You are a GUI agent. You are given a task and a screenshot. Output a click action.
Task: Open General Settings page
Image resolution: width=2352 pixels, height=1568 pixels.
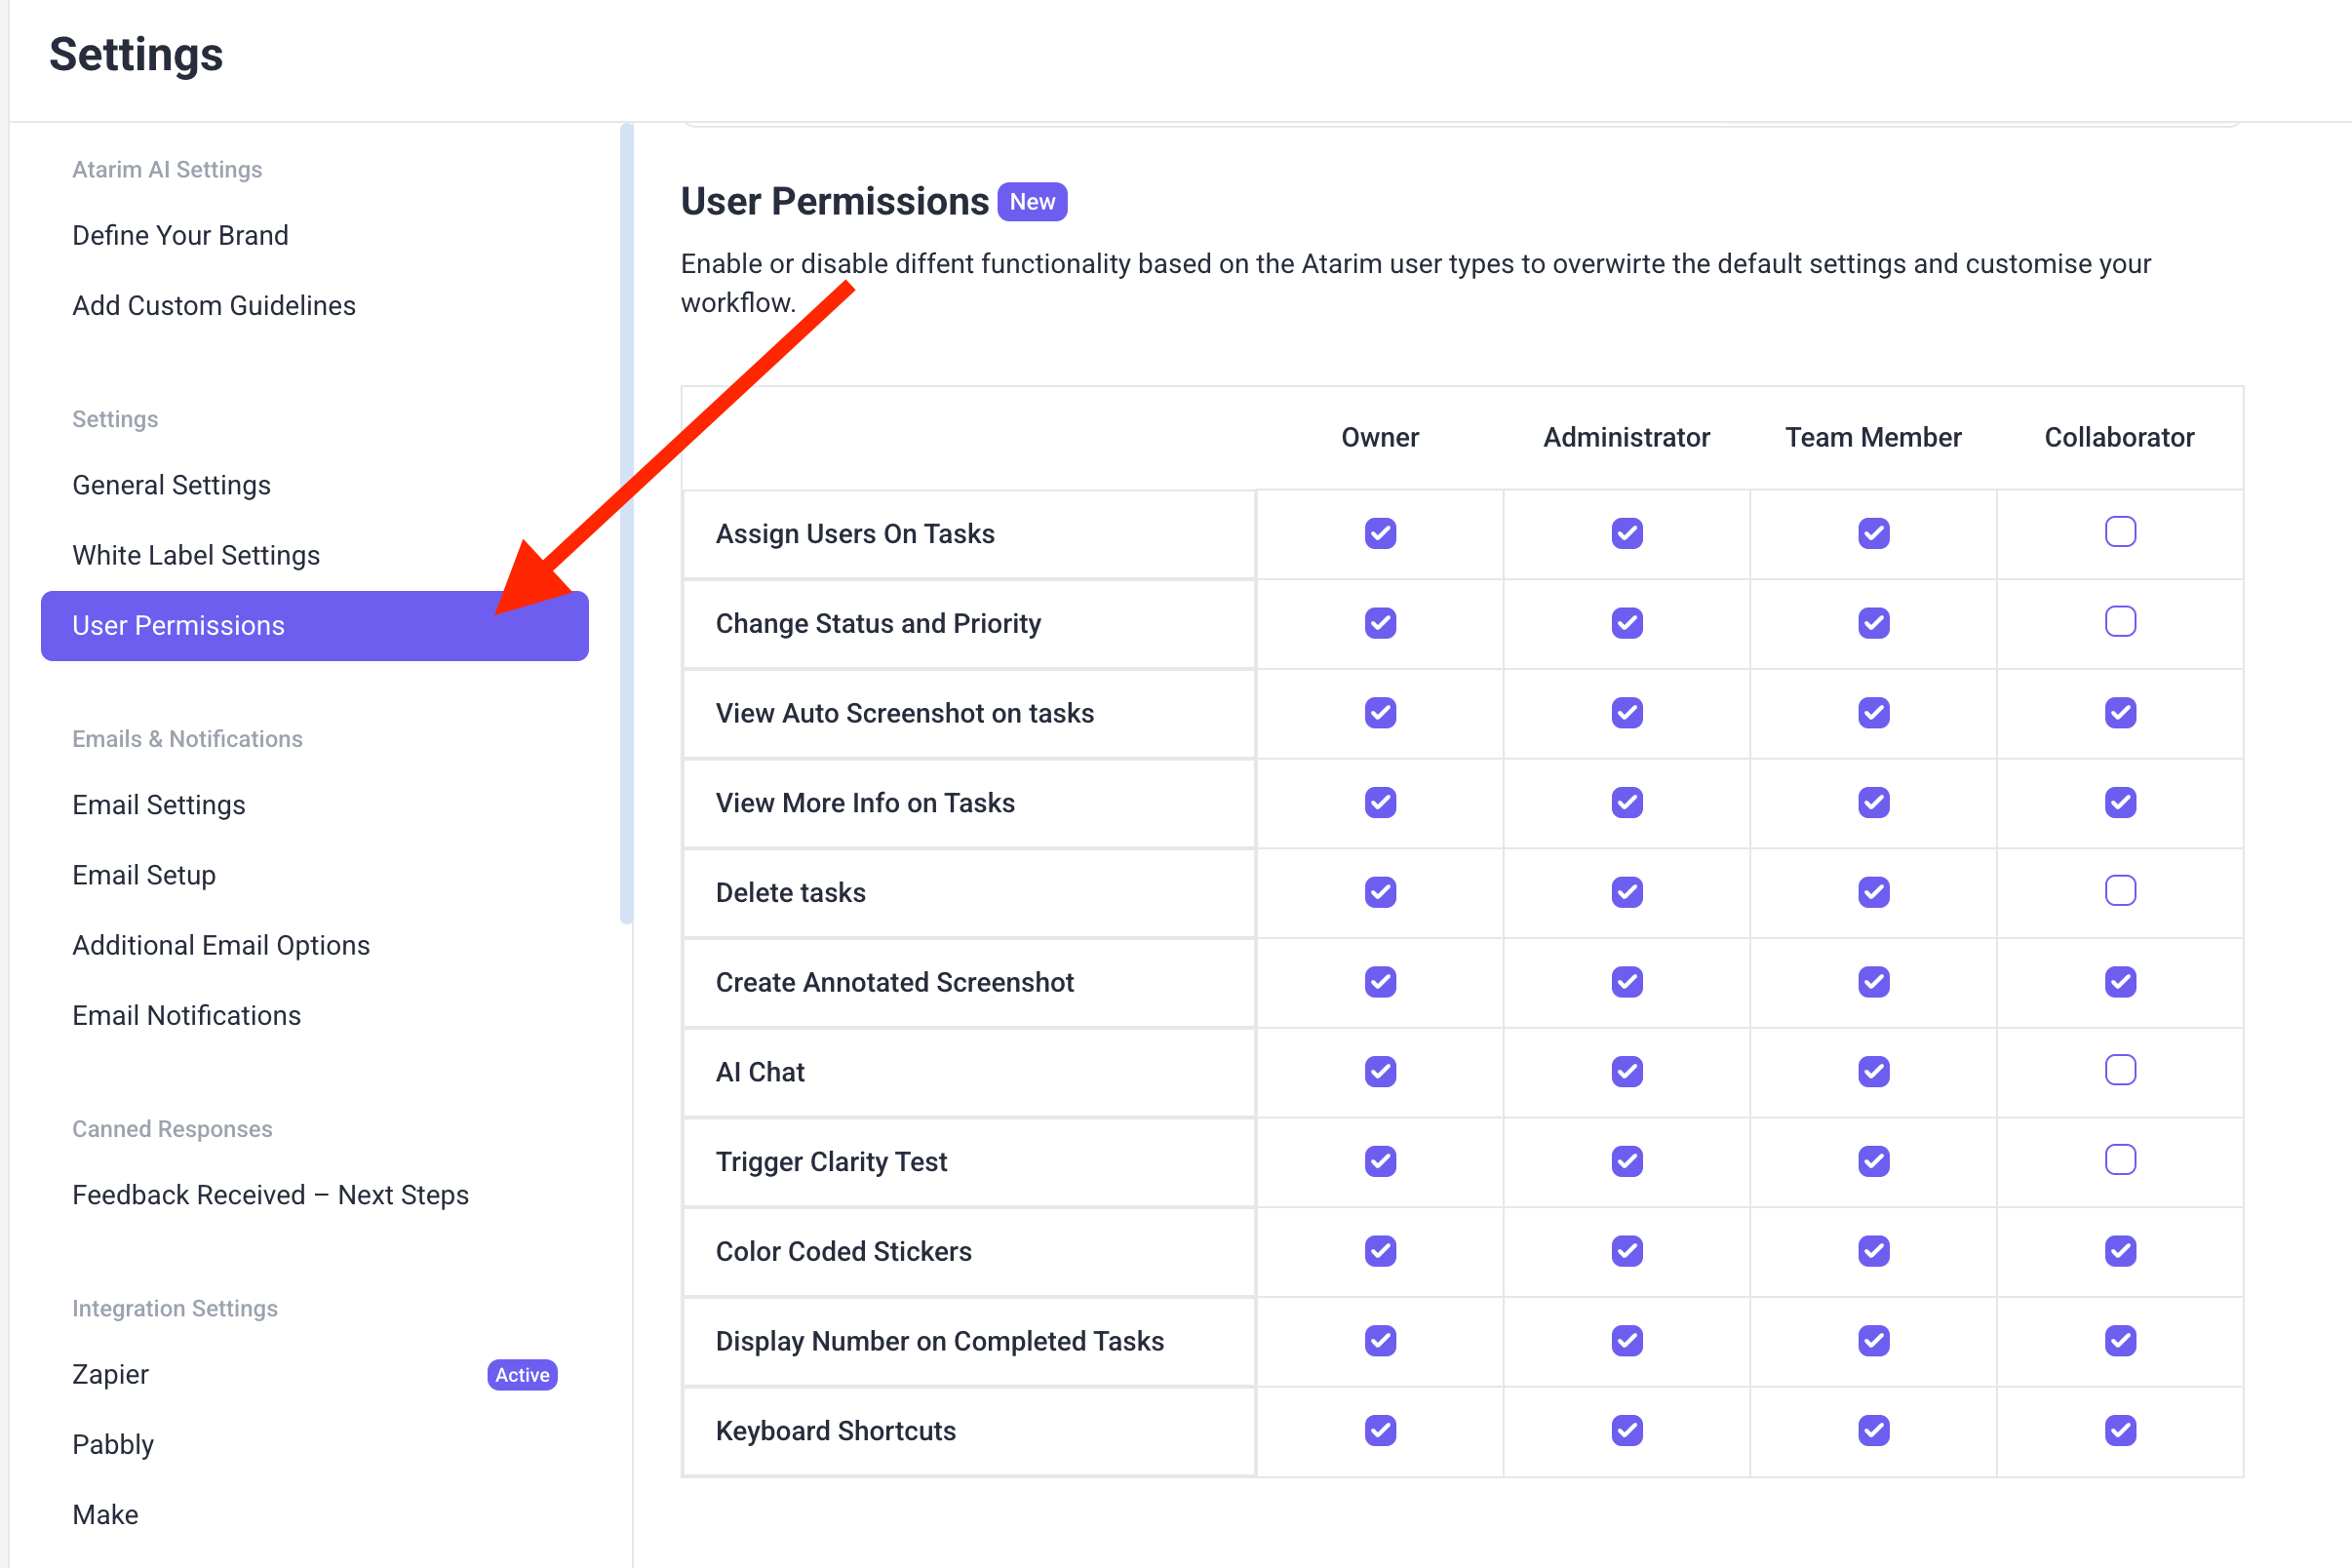click(171, 485)
